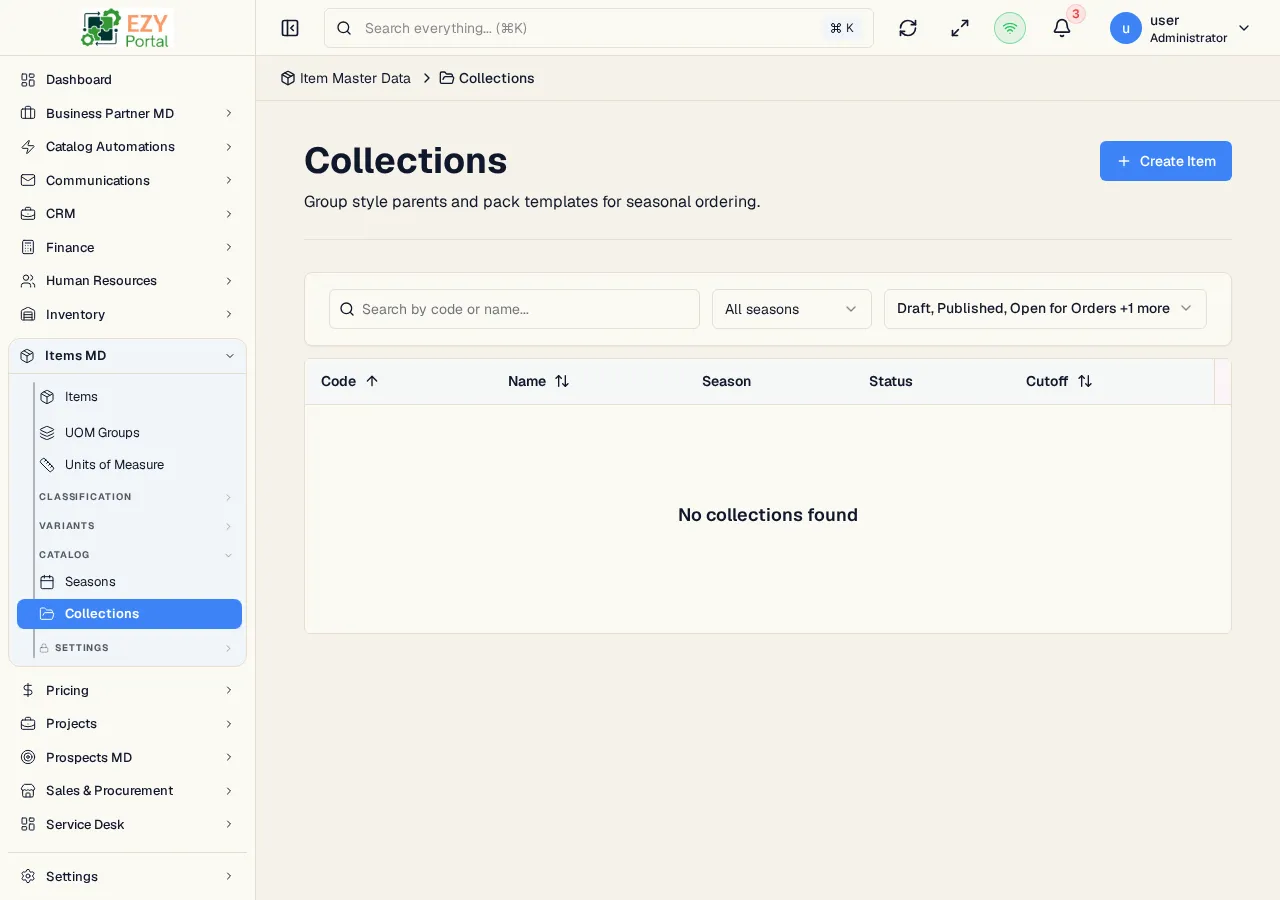Viewport: 1280px width, 900px height.
Task: Focus the Search everything field
Action: [x=599, y=28]
